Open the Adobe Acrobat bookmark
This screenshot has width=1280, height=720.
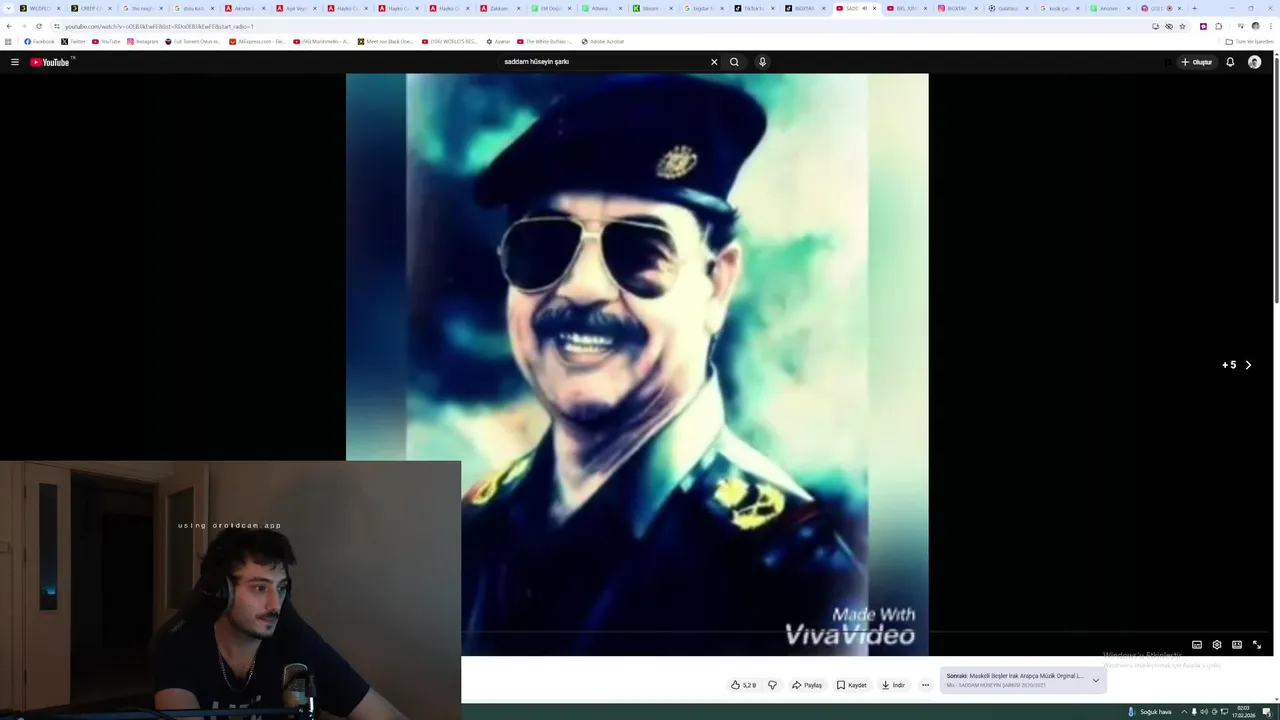[603, 42]
